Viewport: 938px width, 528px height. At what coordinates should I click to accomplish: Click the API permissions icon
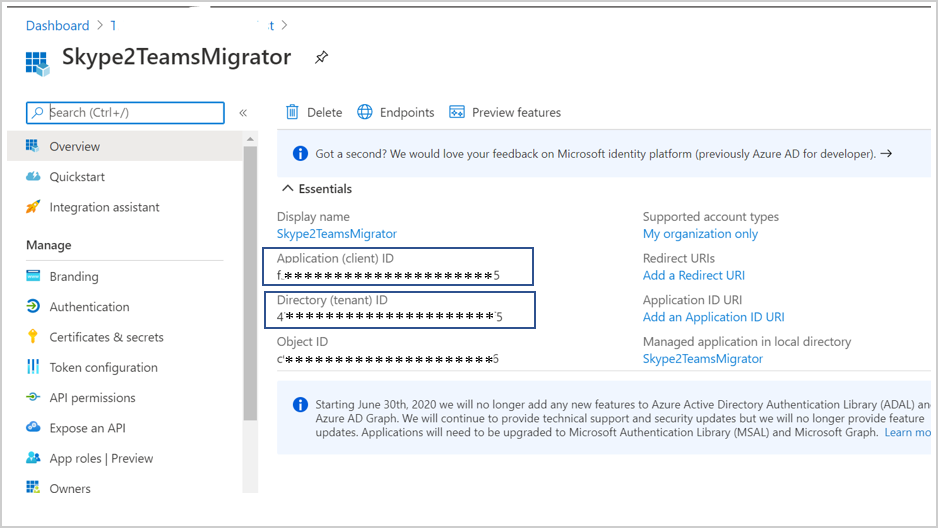pyautogui.click(x=33, y=397)
